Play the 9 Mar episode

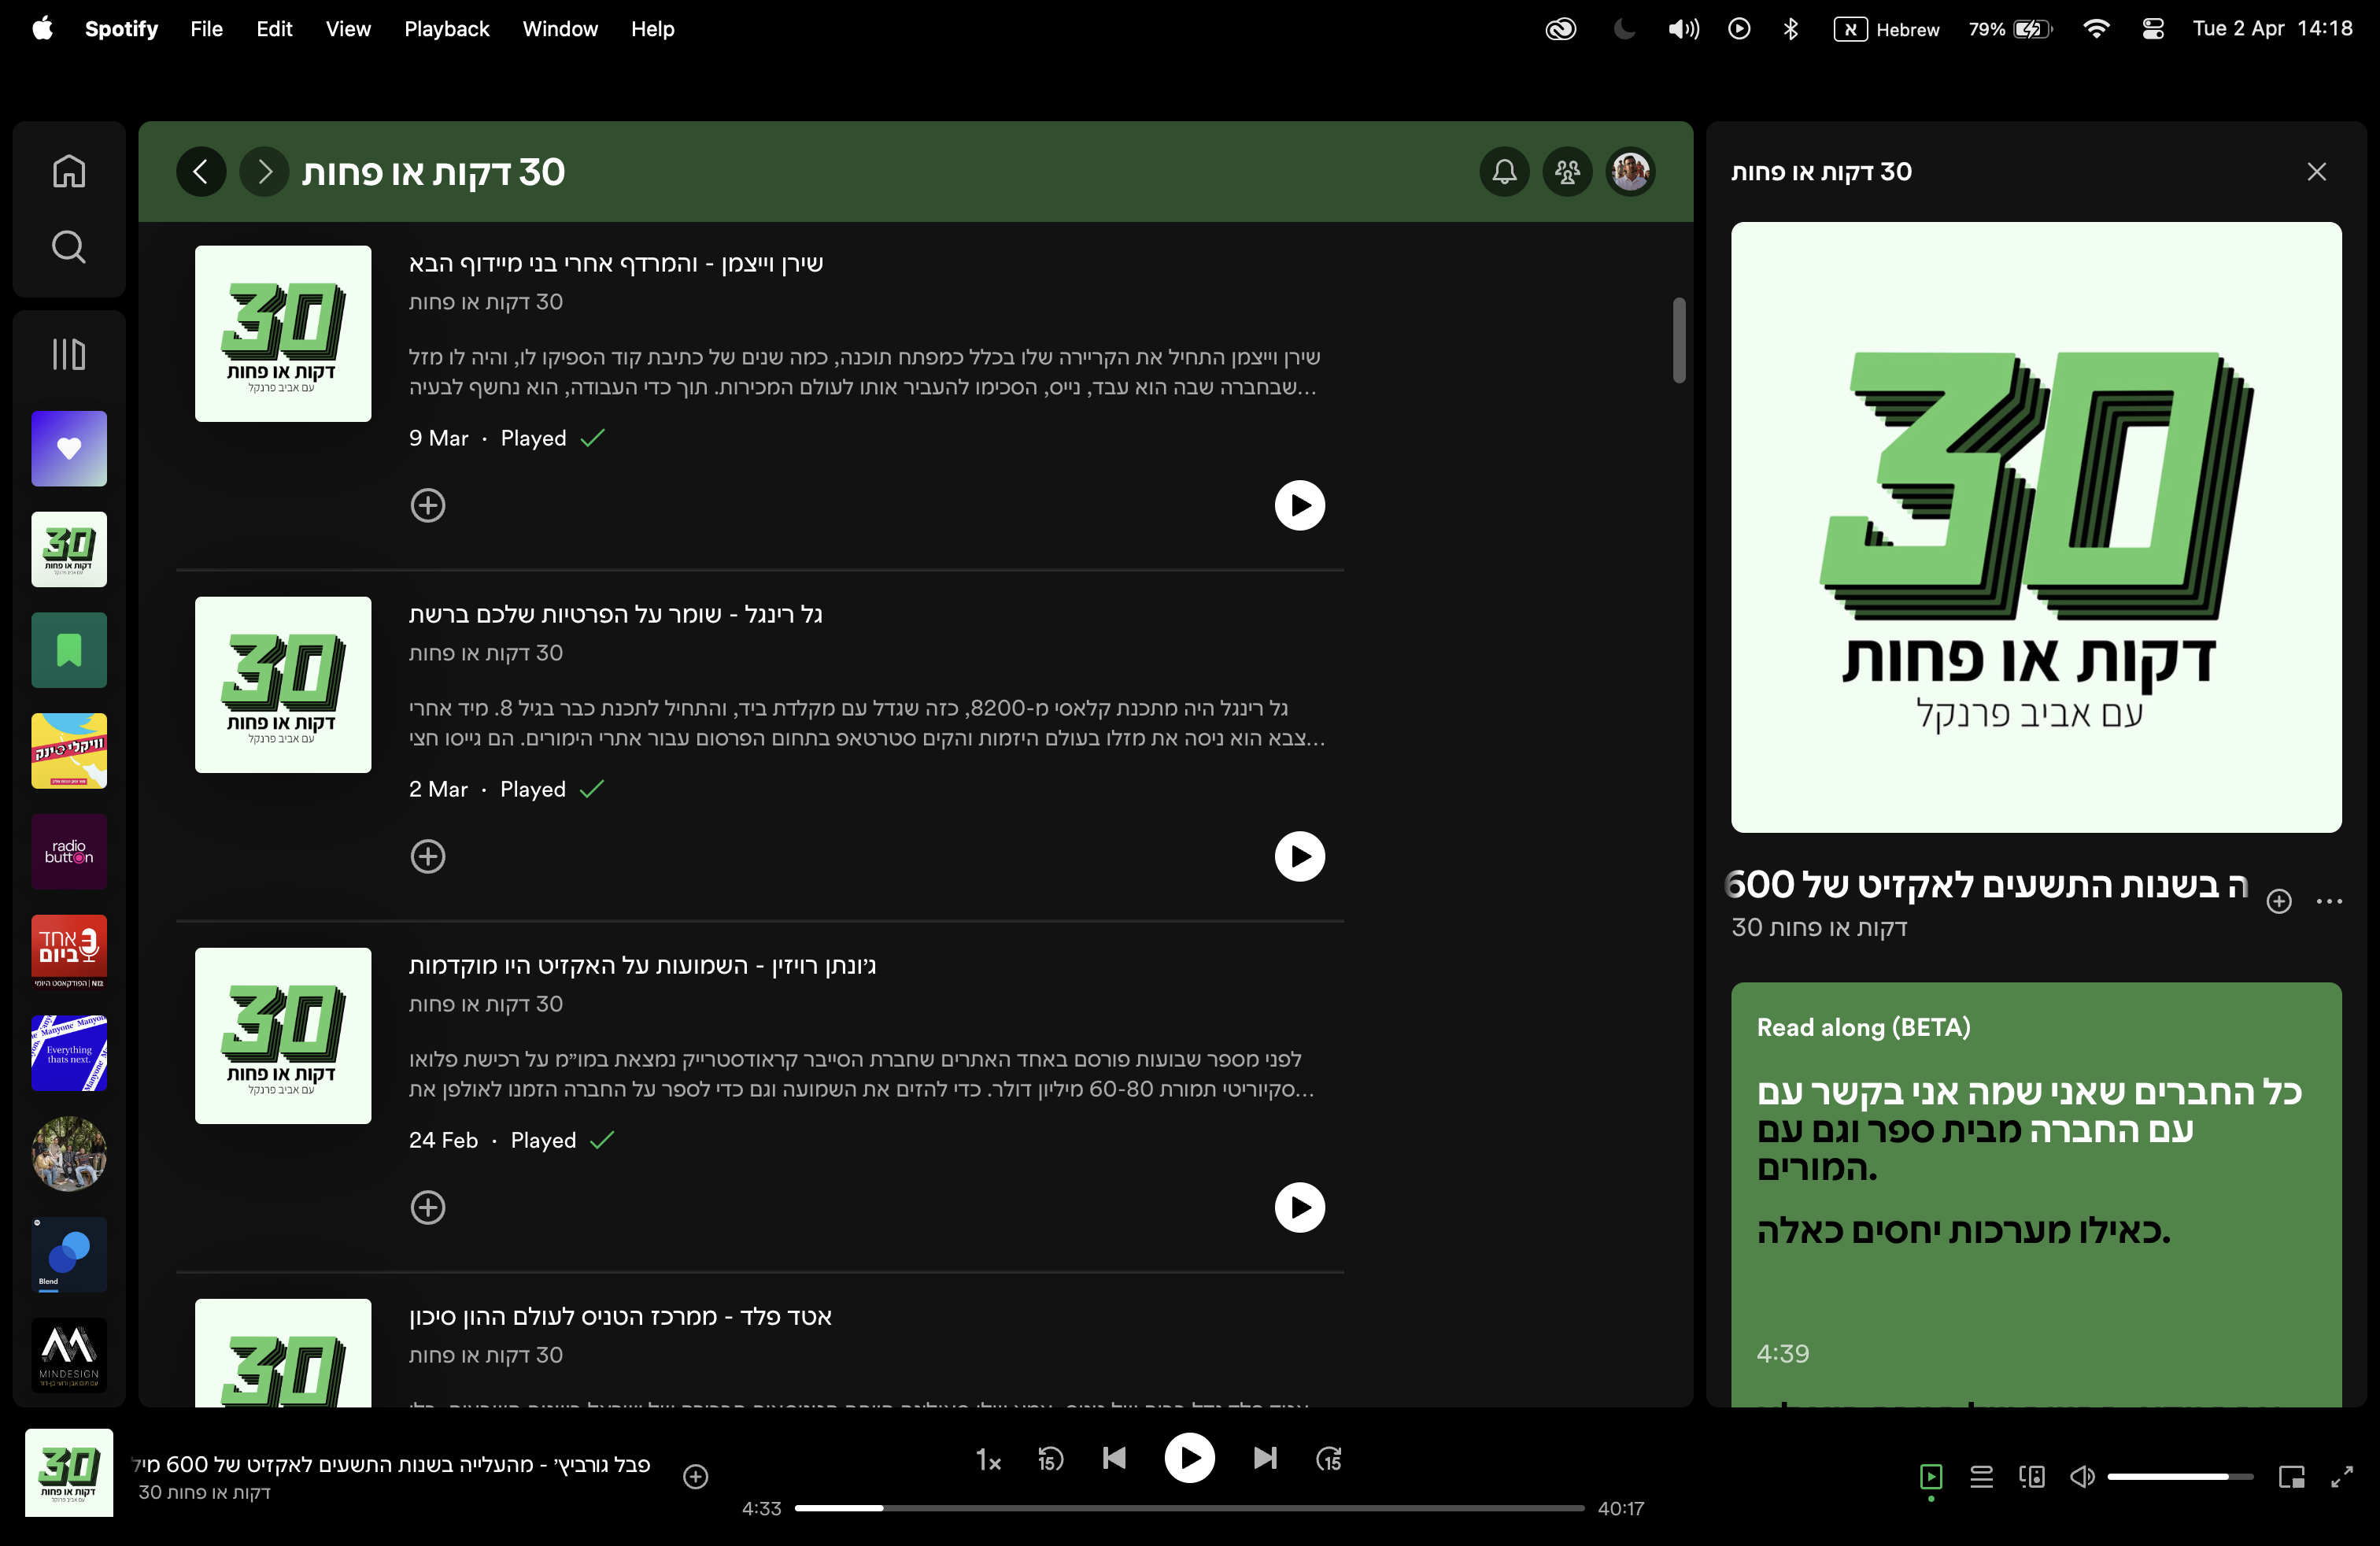[1300, 505]
